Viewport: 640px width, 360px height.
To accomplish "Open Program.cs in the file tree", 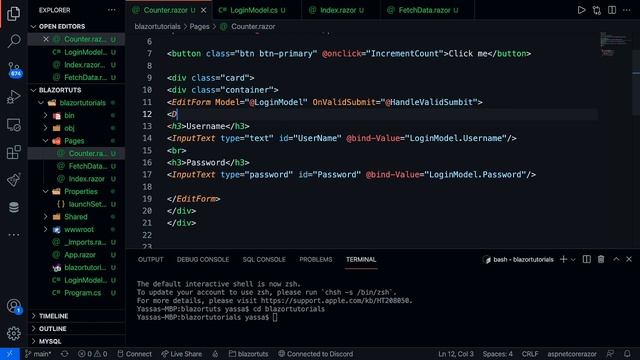I will coord(82,293).
